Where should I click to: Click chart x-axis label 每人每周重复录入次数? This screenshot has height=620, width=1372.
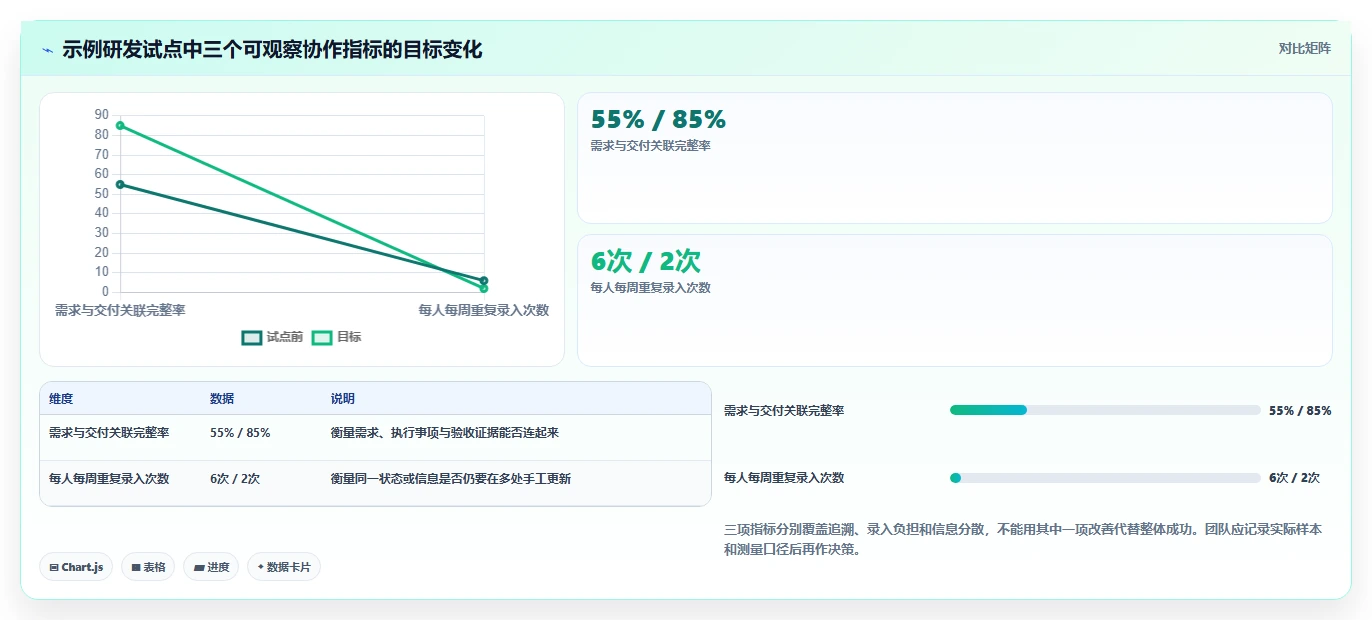tap(484, 310)
